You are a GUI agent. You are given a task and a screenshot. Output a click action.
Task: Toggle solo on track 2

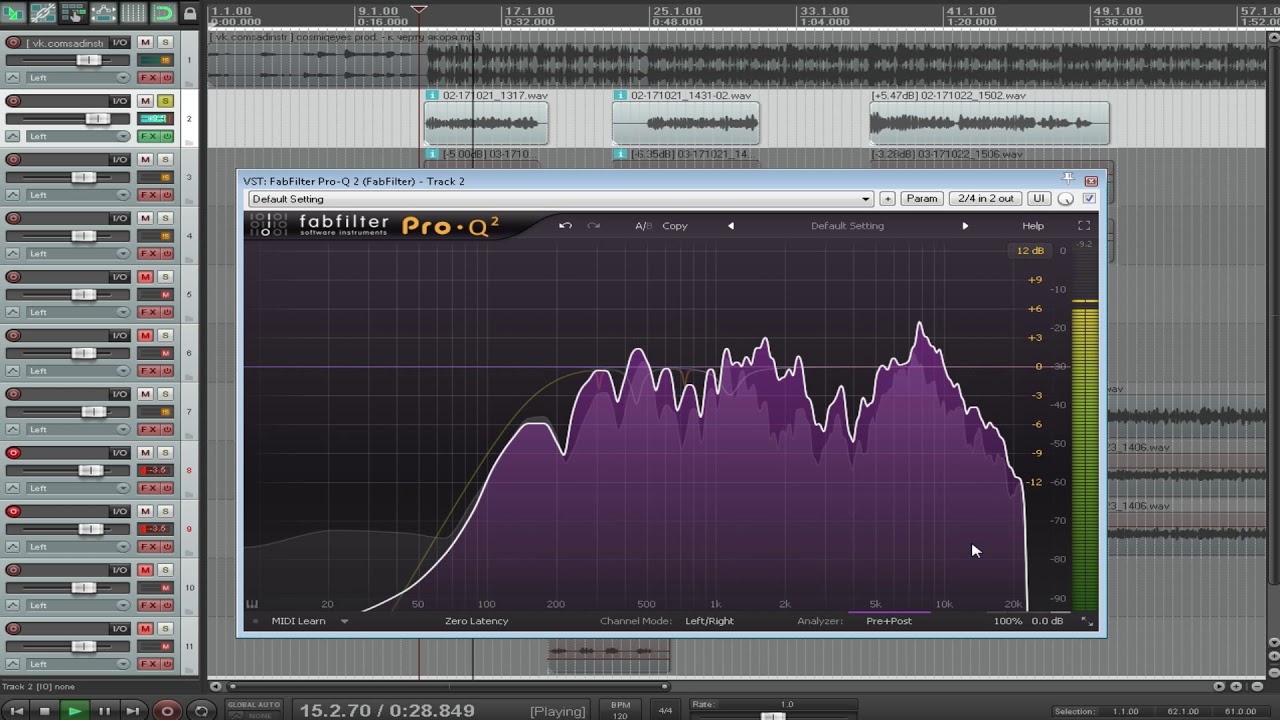[x=165, y=101]
